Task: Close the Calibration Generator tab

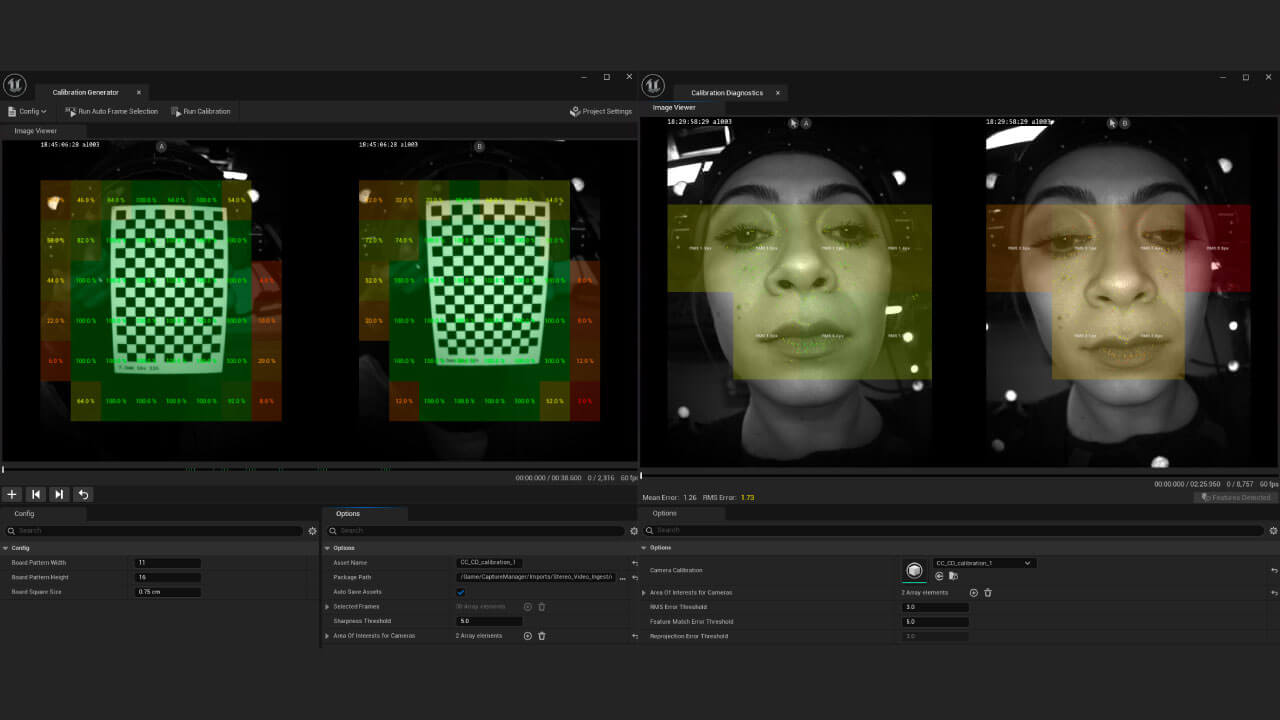Action: click(139, 92)
